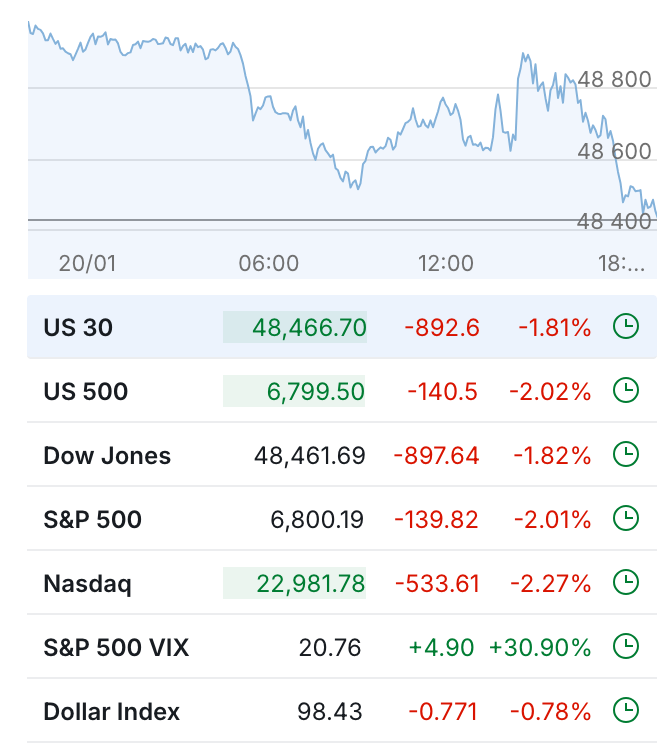668x748 pixels.
Task: Click the Nasdaq row clock icon
Action: [x=625, y=583]
